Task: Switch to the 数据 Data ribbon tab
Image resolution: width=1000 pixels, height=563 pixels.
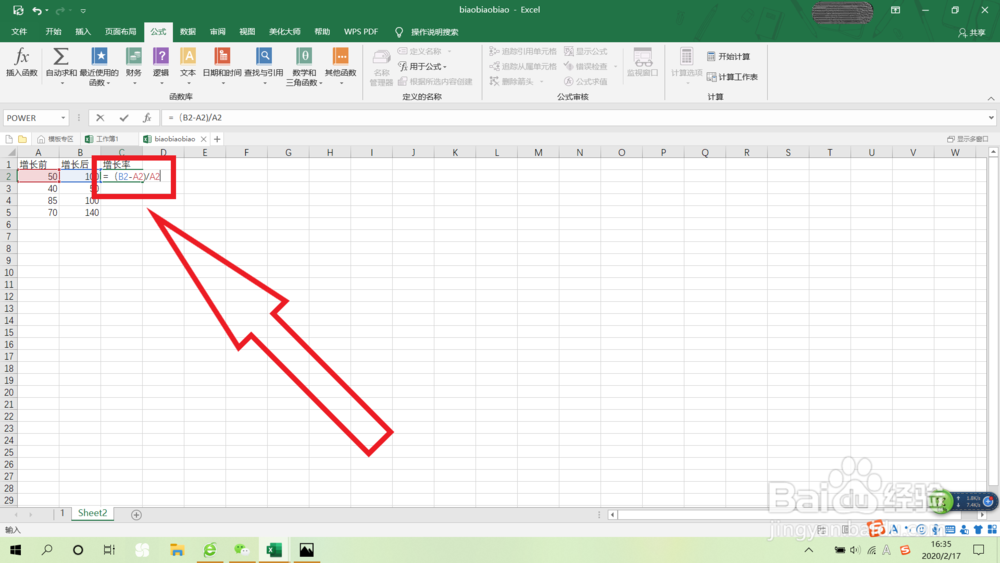Action: [188, 32]
